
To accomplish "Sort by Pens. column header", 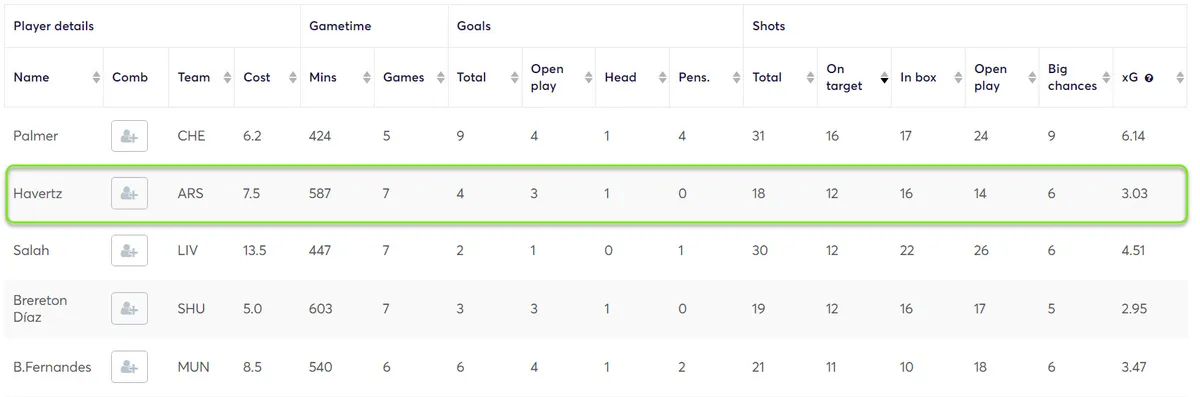I will point(706,78).
